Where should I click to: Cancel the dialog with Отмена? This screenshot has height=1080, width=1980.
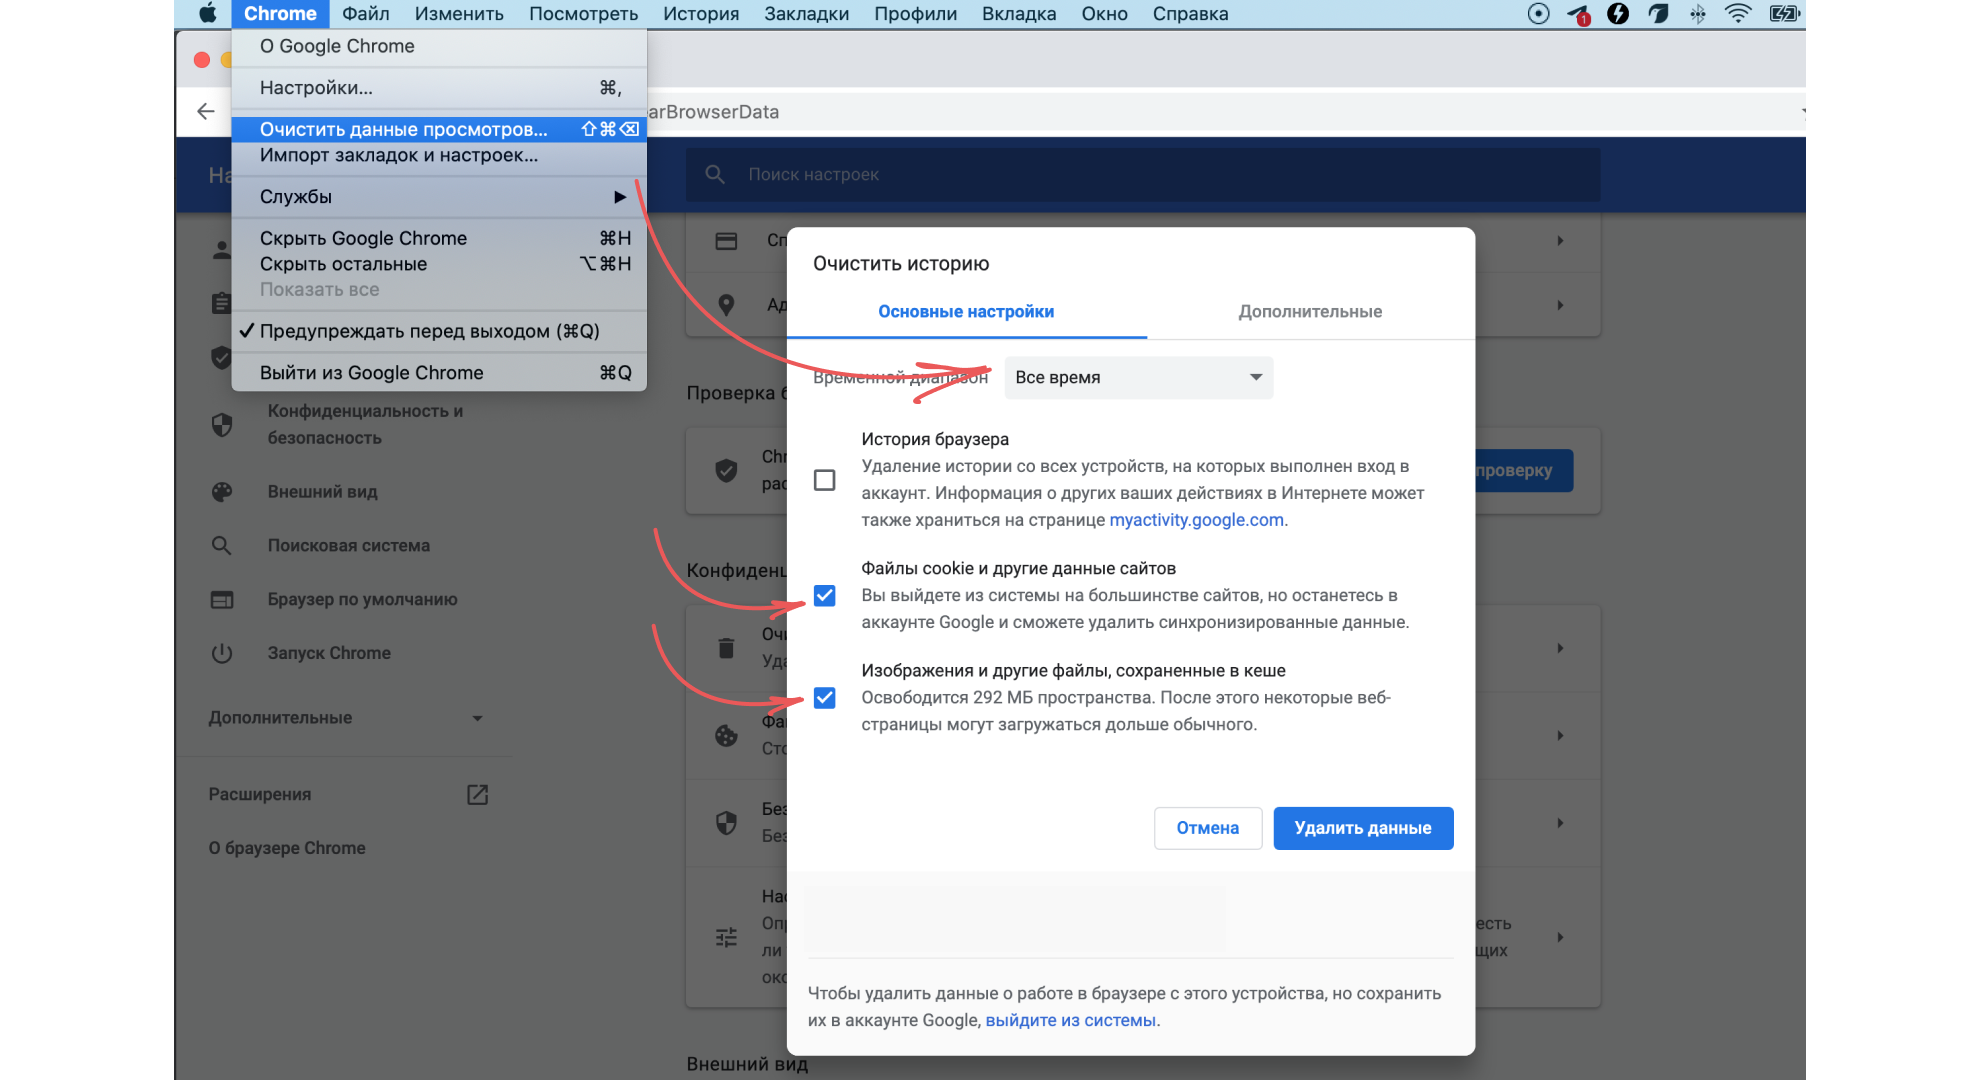[x=1208, y=828]
